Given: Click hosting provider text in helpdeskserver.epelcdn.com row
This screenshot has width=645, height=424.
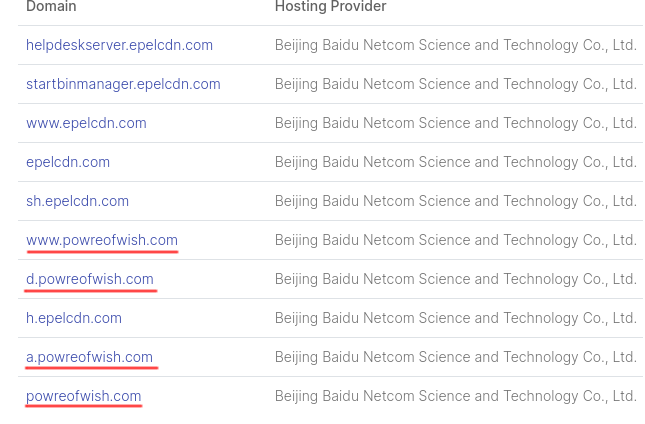Looking at the screenshot, I should (455, 45).
